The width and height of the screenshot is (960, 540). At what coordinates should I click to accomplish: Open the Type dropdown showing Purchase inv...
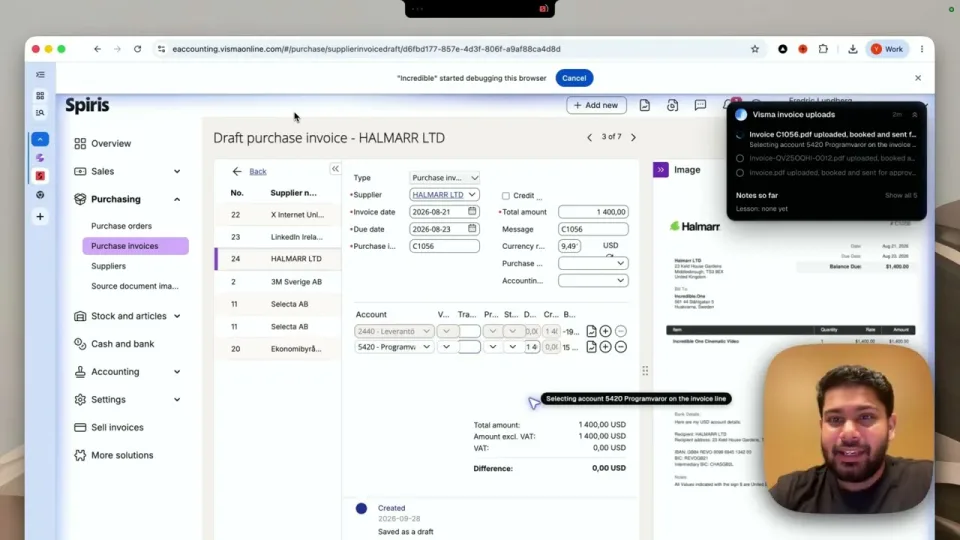click(444, 178)
